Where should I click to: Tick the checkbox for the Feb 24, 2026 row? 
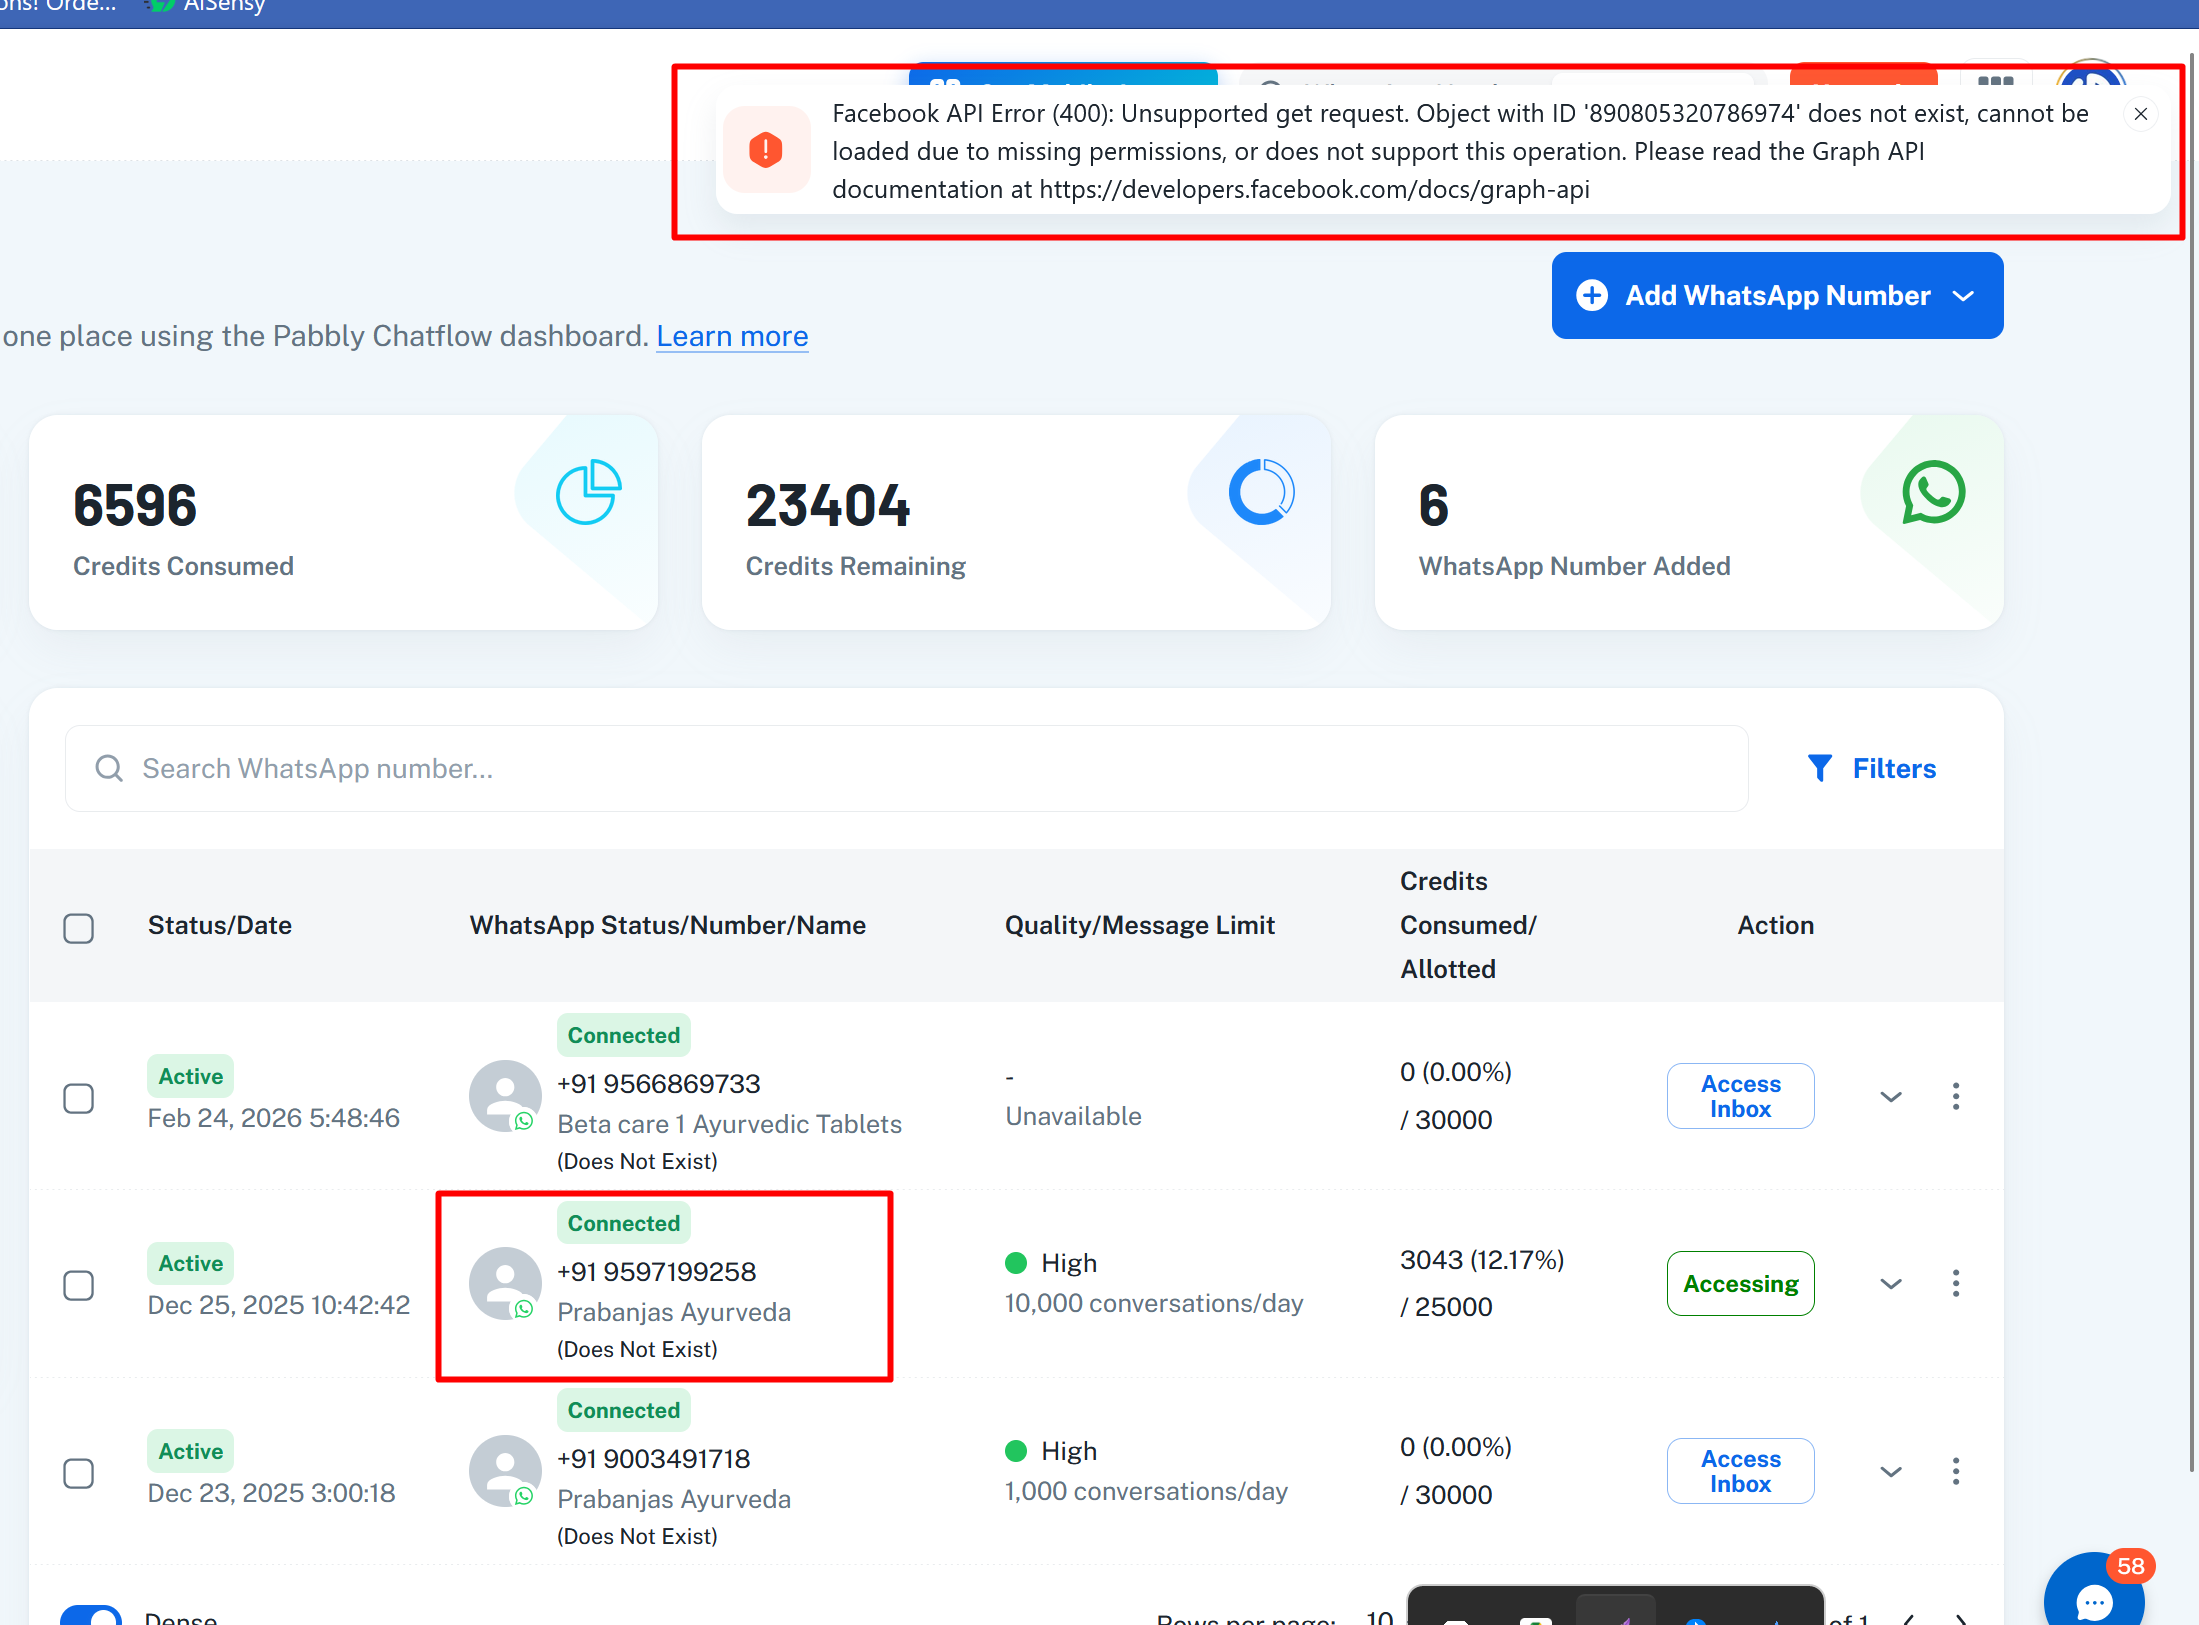click(79, 1098)
